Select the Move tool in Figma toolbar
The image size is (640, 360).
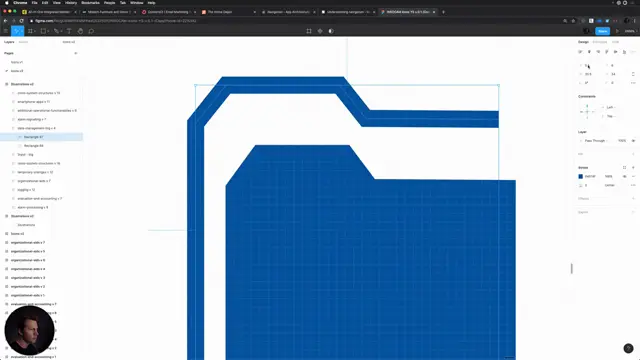pyautogui.click(x=17, y=31)
